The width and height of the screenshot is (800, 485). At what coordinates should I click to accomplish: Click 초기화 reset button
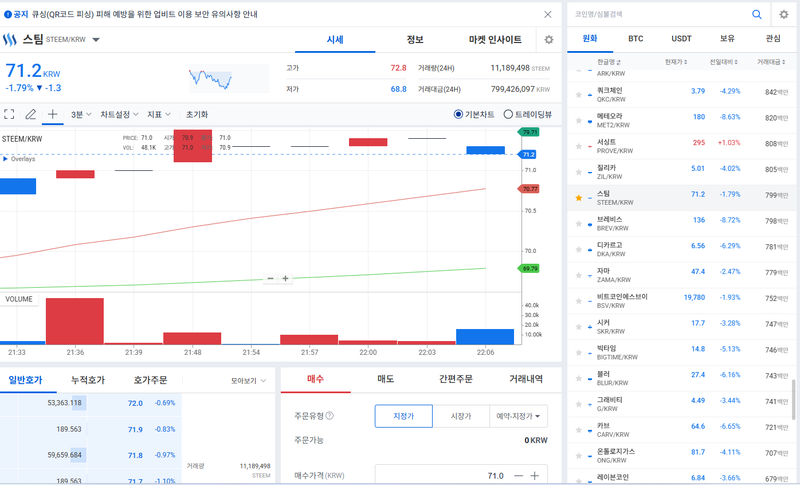pos(196,114)
